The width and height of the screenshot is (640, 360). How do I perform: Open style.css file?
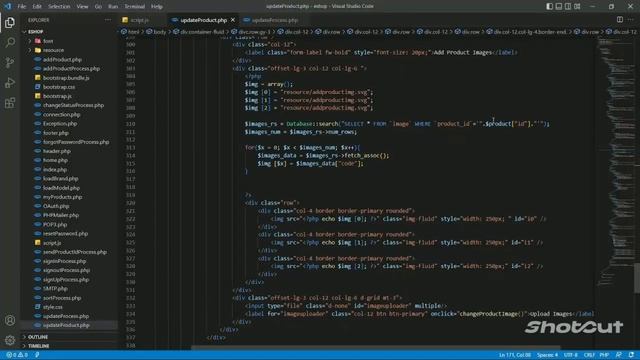coord(53,307)
